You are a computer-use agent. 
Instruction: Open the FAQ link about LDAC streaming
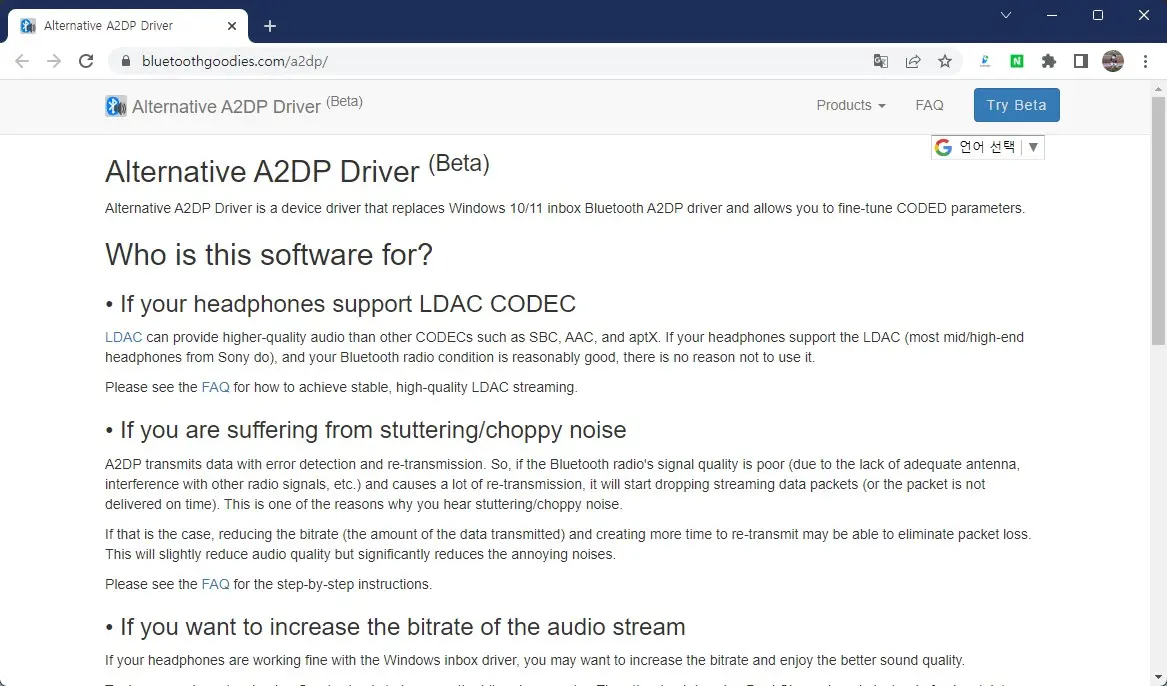coord(215,387)
